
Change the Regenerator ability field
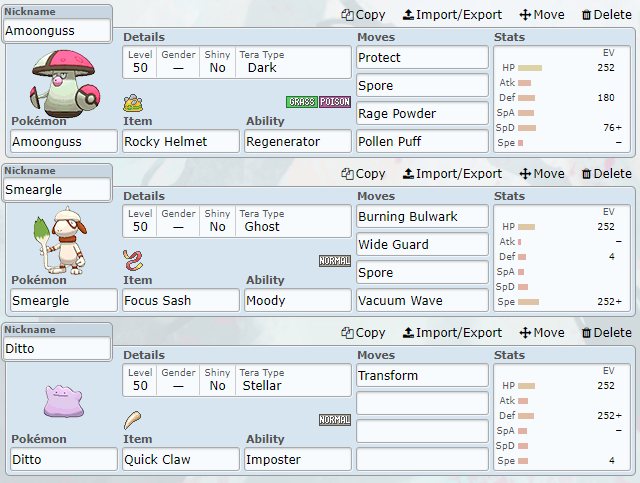[x=298, y=141]
